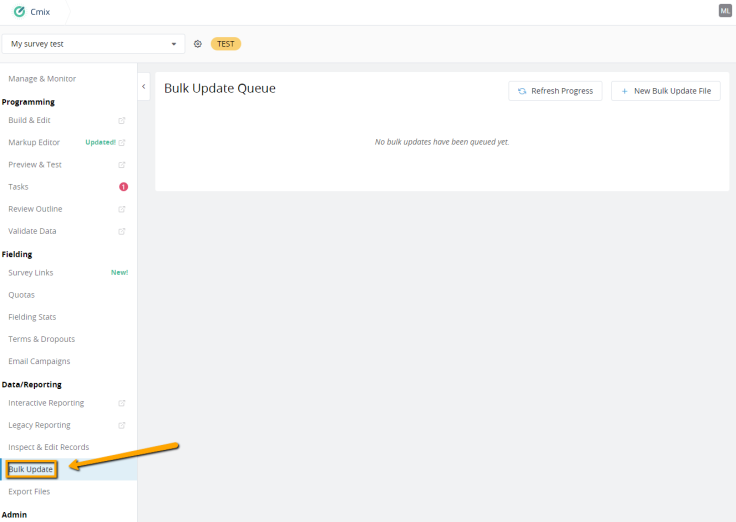Open Build & Edit
Image resolution: width=736 pixels, height=522 pixels.
[x=29, y=120]
